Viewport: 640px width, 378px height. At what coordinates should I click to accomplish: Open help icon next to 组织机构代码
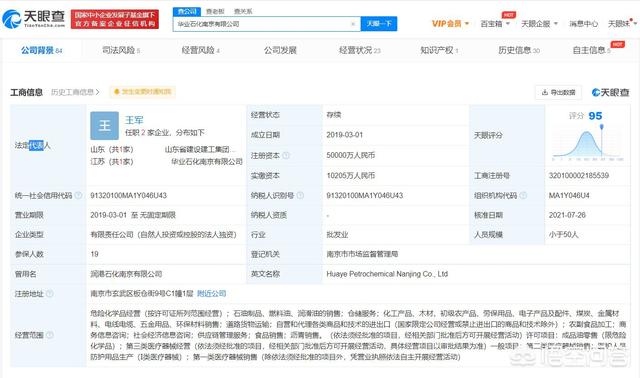(x=523, y=196)
